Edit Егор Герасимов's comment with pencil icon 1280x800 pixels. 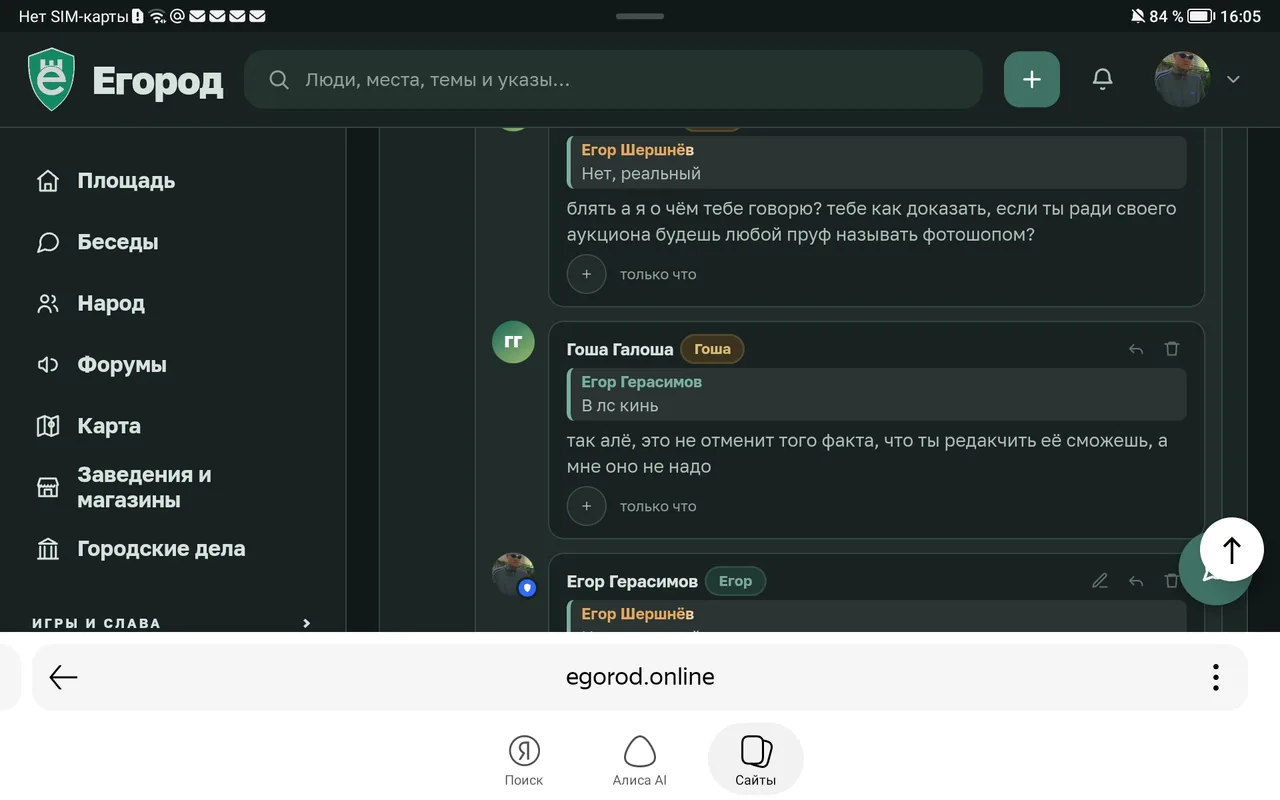[1100, 580]
